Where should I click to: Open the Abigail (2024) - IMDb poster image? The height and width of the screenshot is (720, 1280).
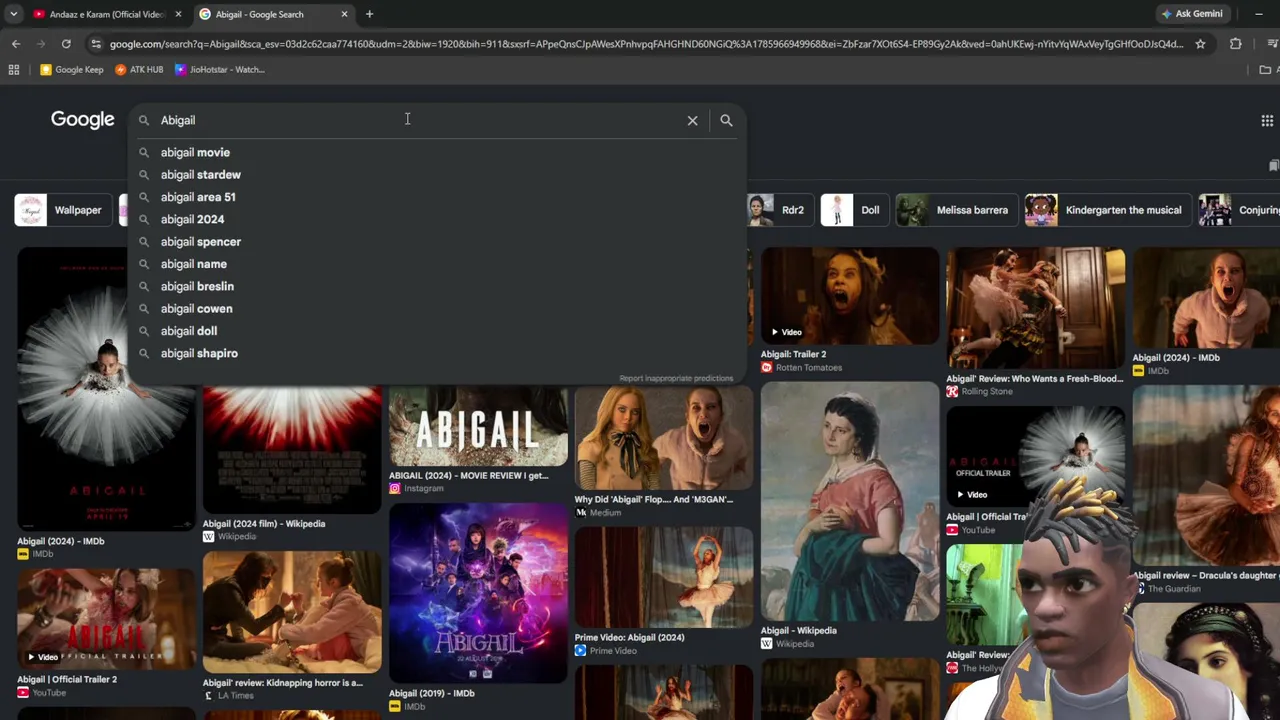click(x=106, y=390)
